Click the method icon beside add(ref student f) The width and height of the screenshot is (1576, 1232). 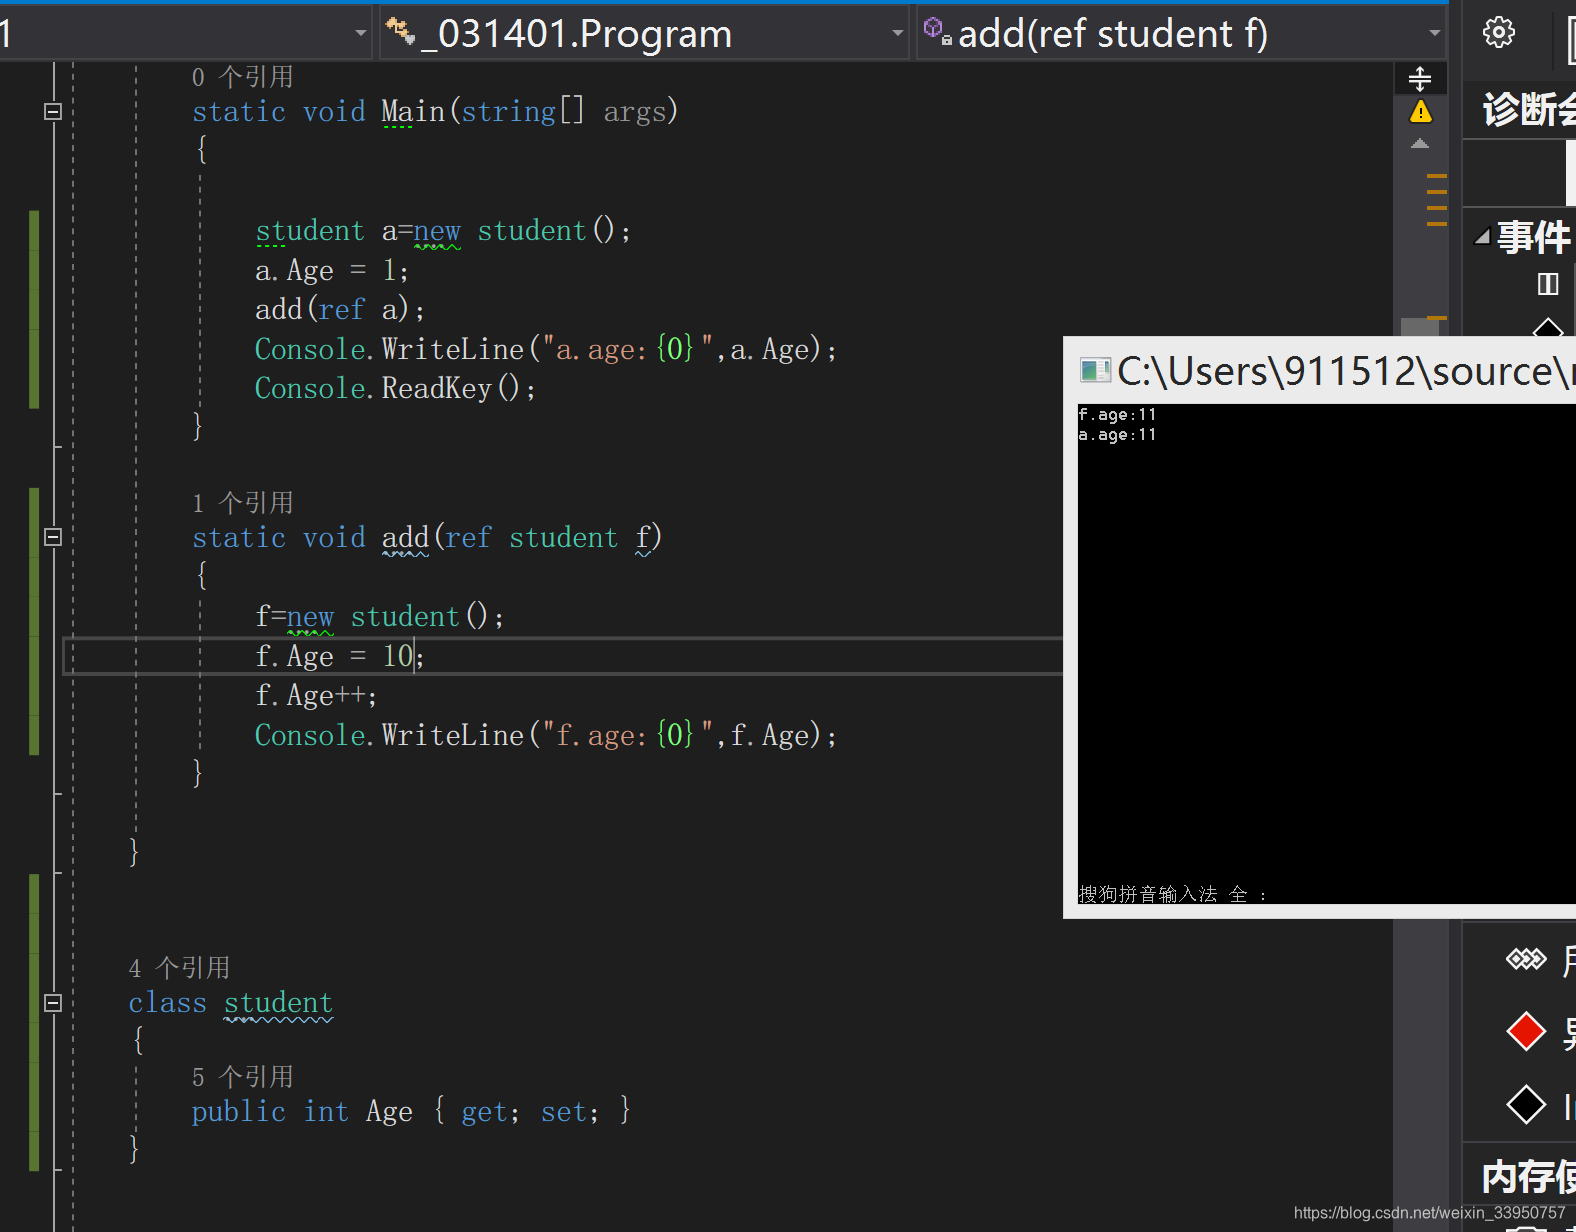coord(937,31)
